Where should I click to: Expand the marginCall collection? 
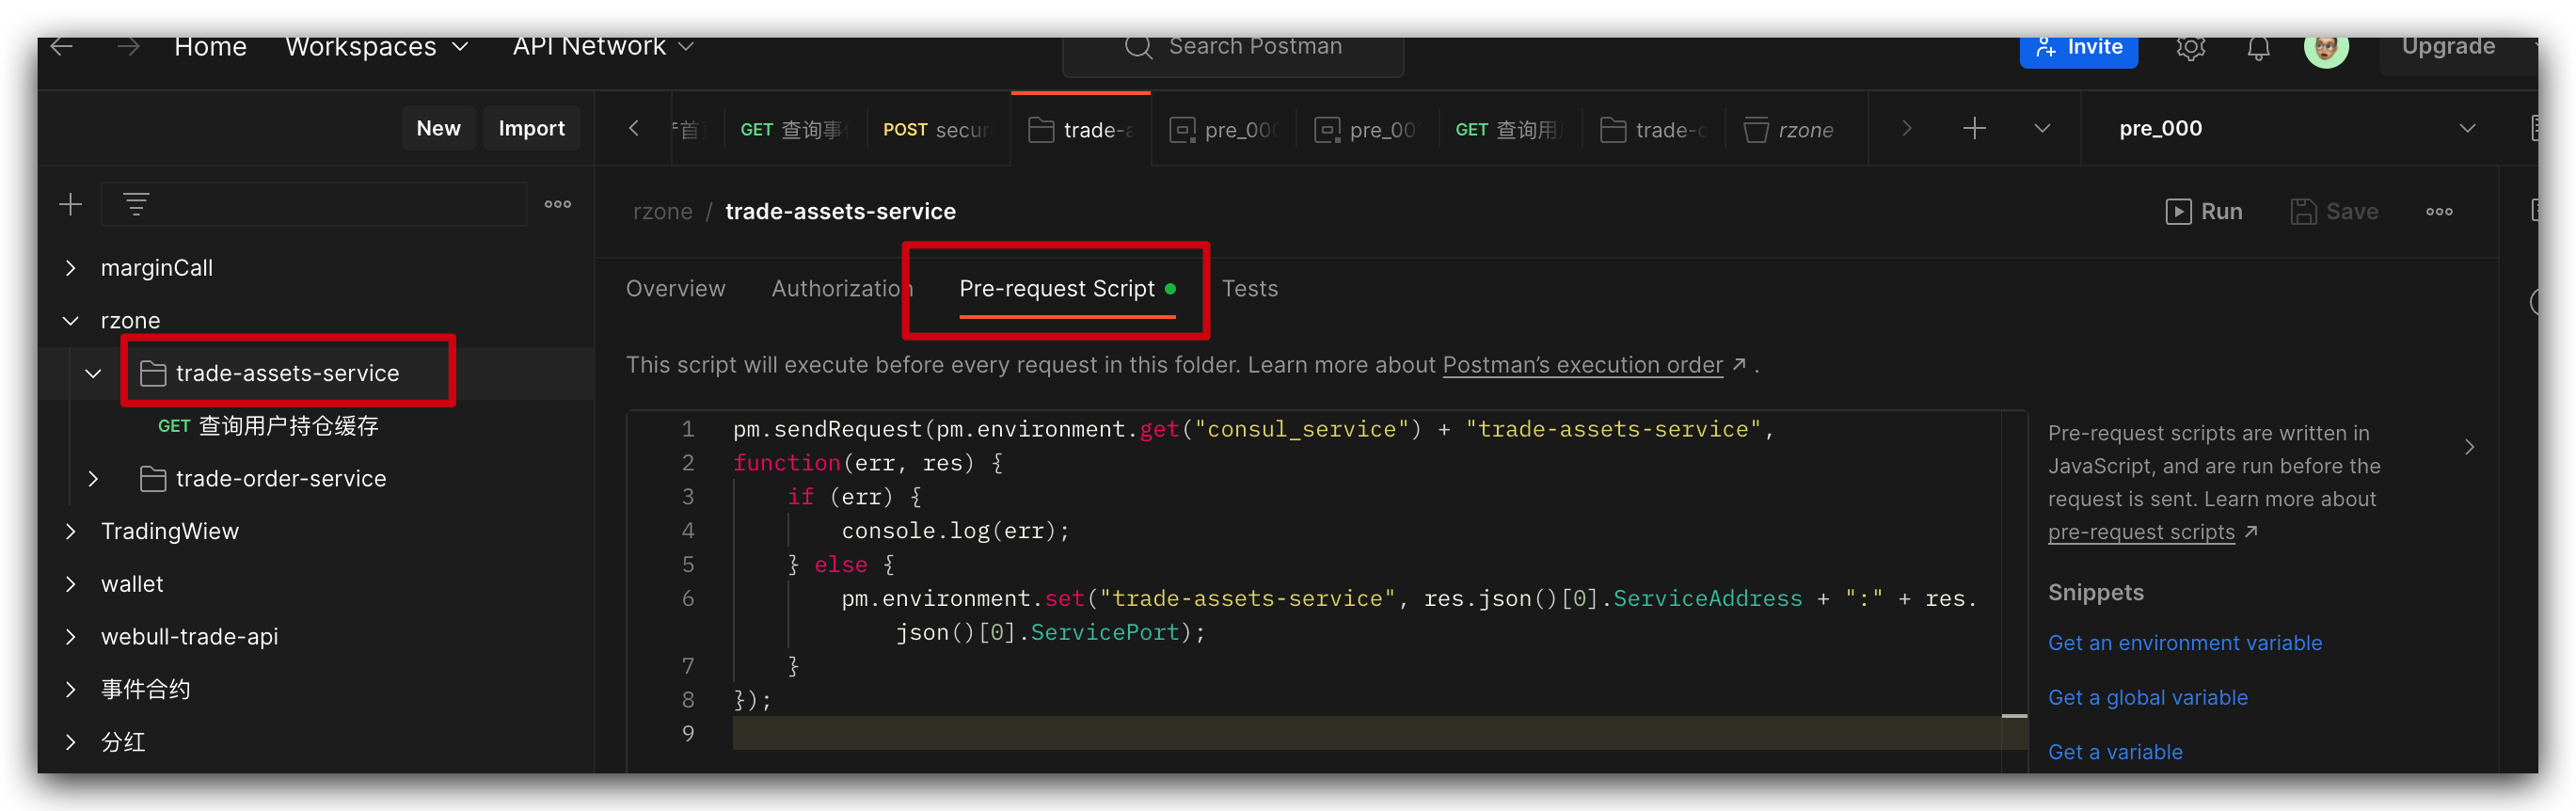pos(70,268)
